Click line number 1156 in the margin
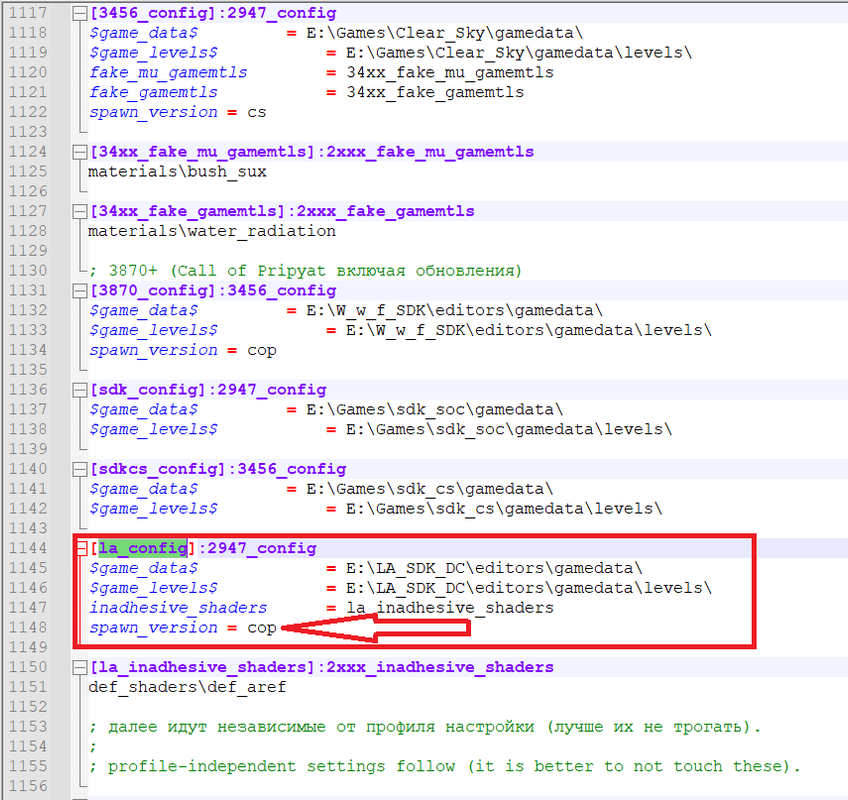Image resolution: width=848 pixels, height=800 pixels. tap(28, 785)
